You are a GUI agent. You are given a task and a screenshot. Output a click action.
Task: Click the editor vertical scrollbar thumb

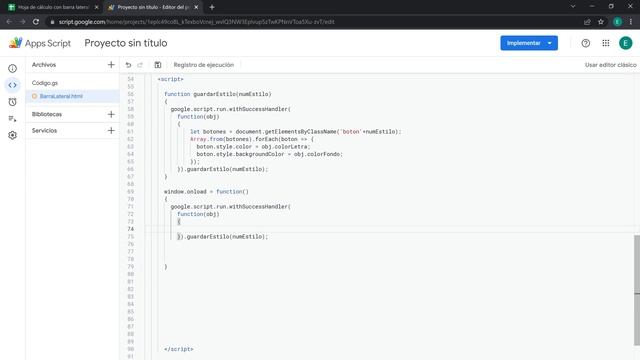click(637, 290)
